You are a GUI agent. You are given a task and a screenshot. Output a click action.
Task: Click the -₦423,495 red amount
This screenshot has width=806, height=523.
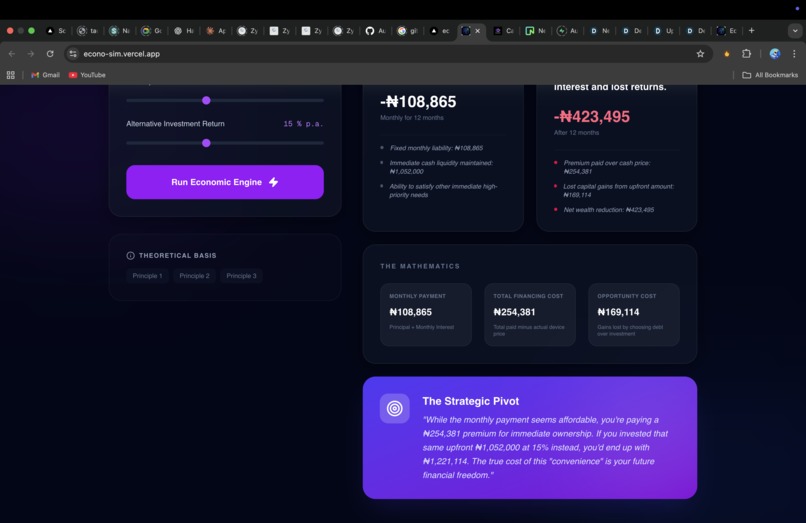tap(592, 117)
